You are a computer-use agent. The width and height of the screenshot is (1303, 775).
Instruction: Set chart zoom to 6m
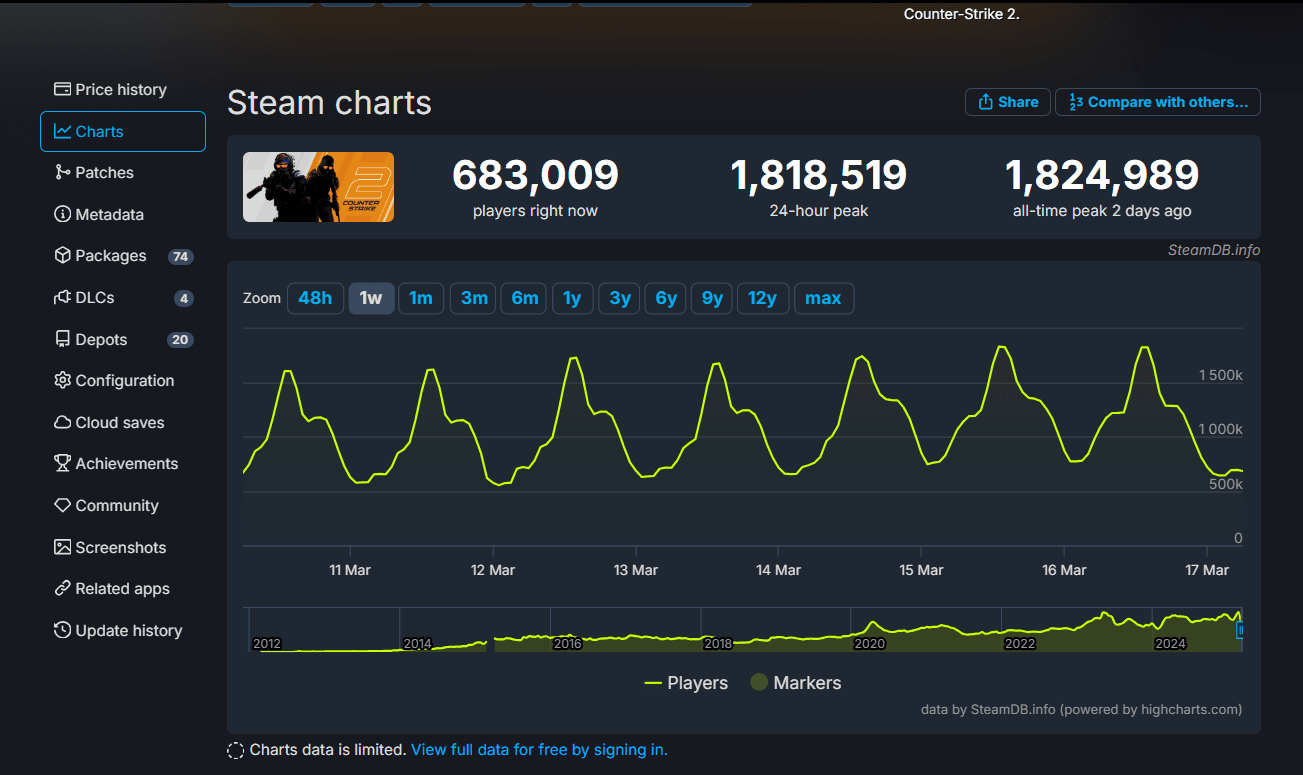point(525,298)
